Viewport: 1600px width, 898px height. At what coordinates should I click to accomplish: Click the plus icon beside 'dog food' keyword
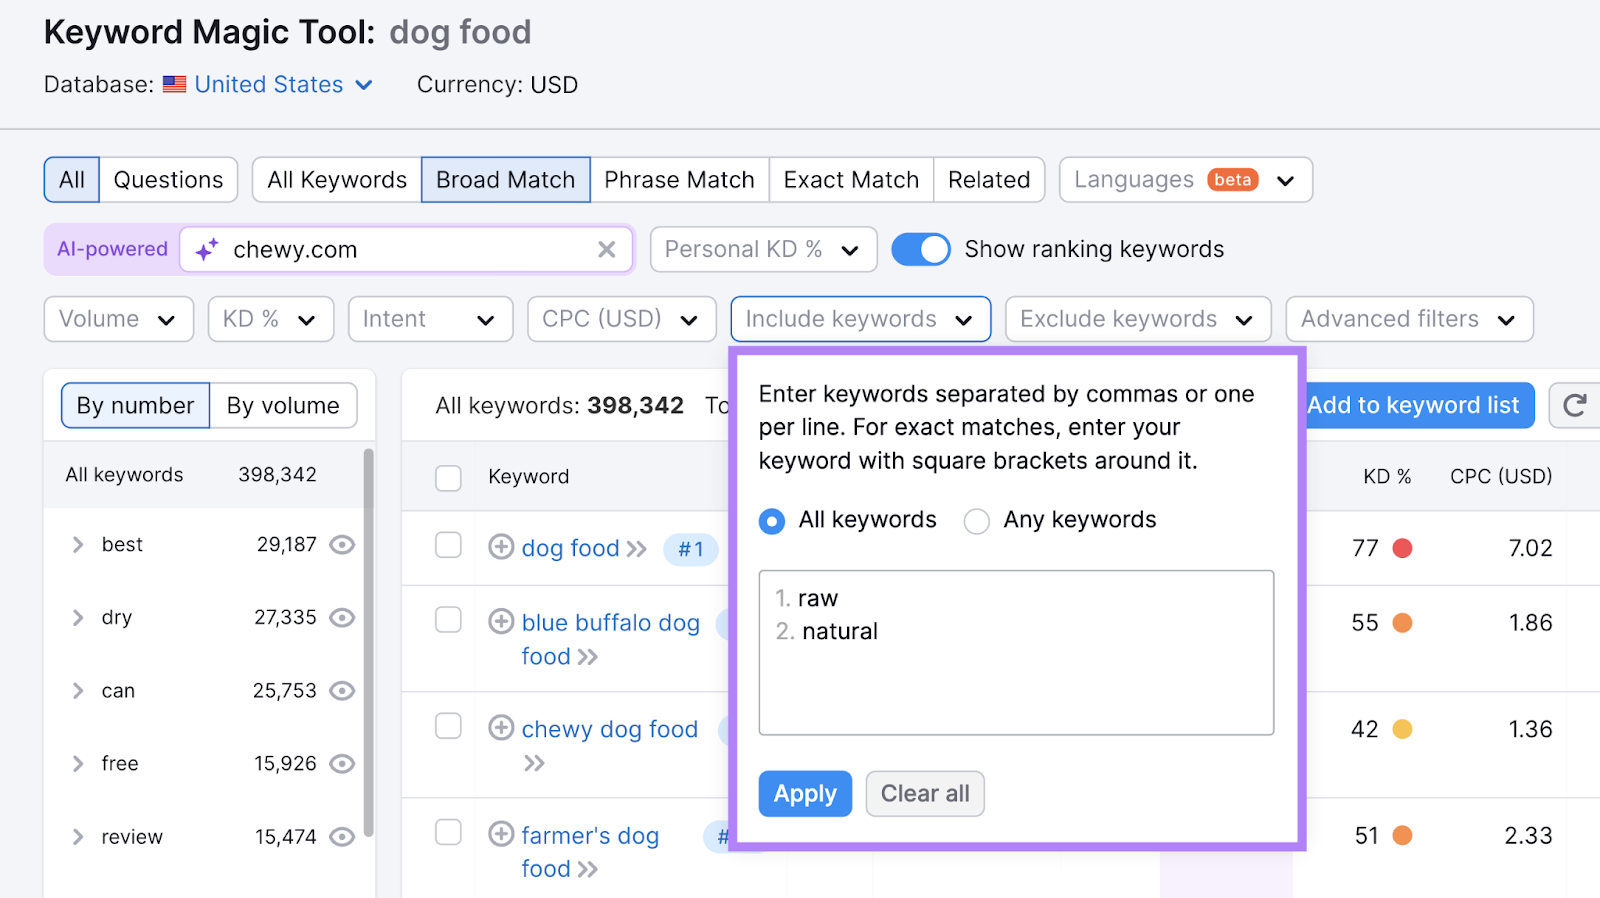(x=500, y=548)
